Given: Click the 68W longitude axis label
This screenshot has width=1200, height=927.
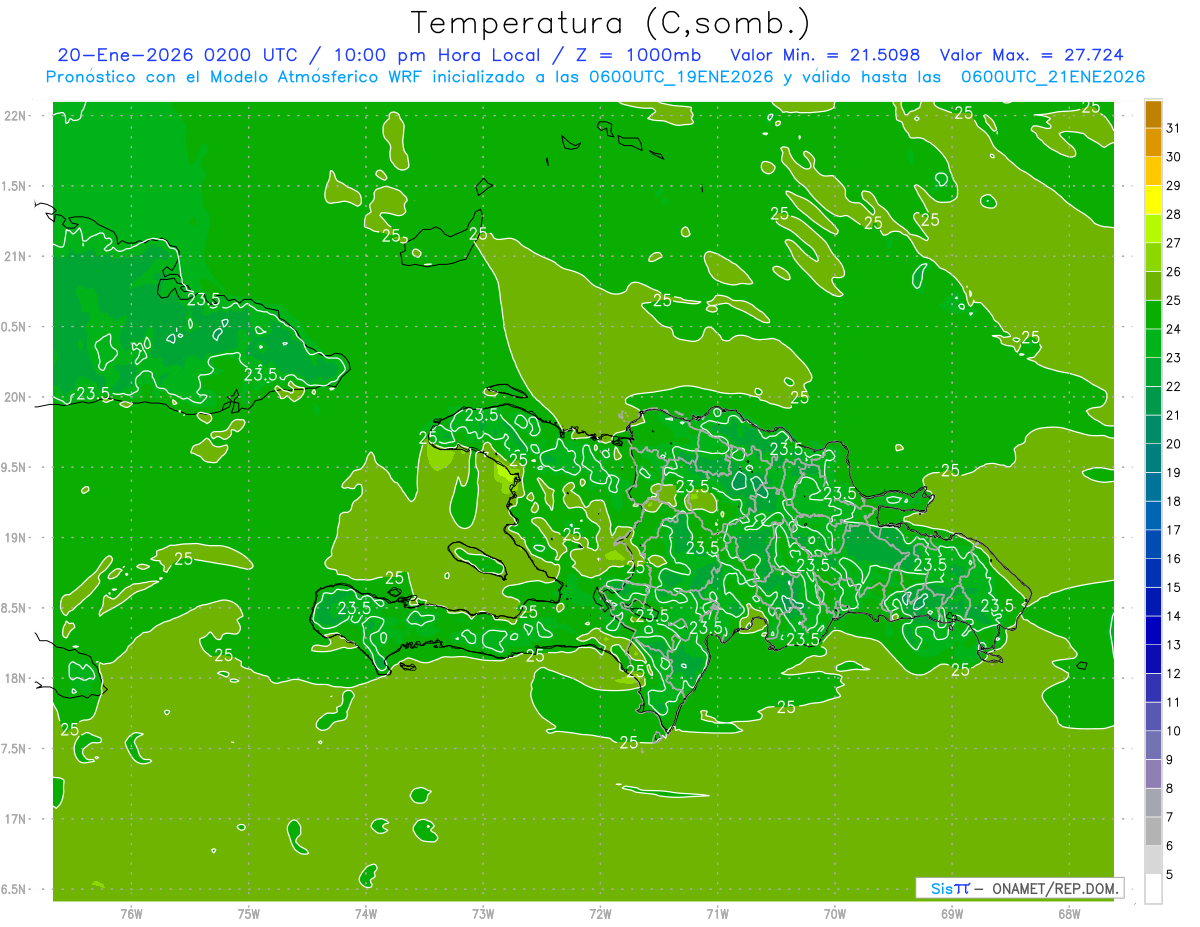Looking at the screenshot, I should click(x=1069, y=913).
